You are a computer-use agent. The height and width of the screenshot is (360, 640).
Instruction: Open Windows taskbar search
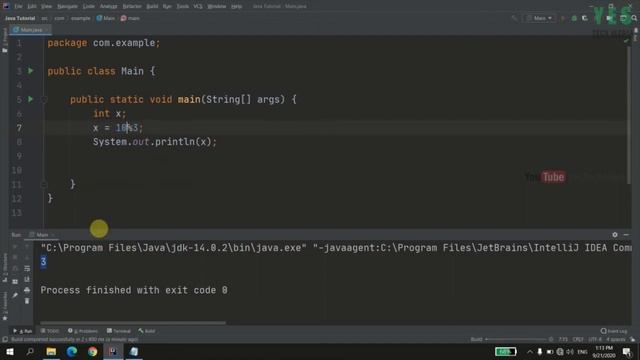pyautogui.click(x=30, y=351)
